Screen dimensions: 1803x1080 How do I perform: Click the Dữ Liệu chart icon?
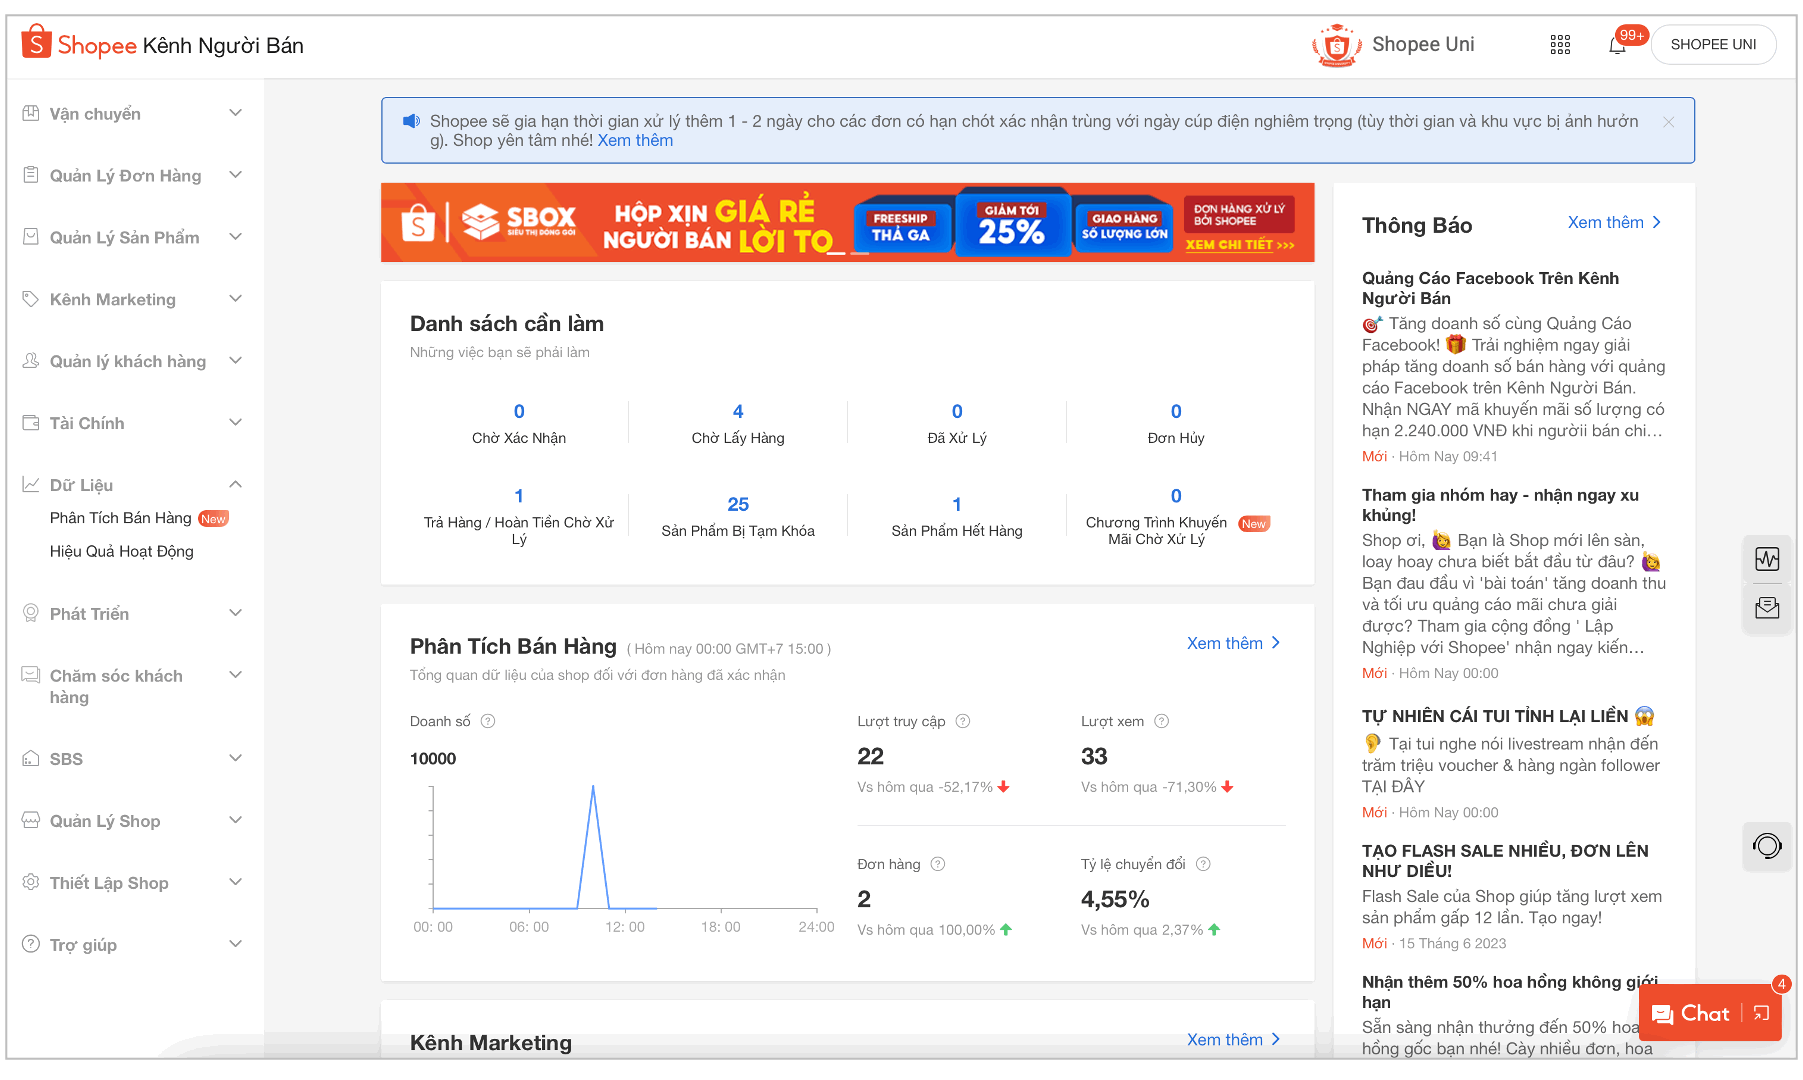(31, 485)
